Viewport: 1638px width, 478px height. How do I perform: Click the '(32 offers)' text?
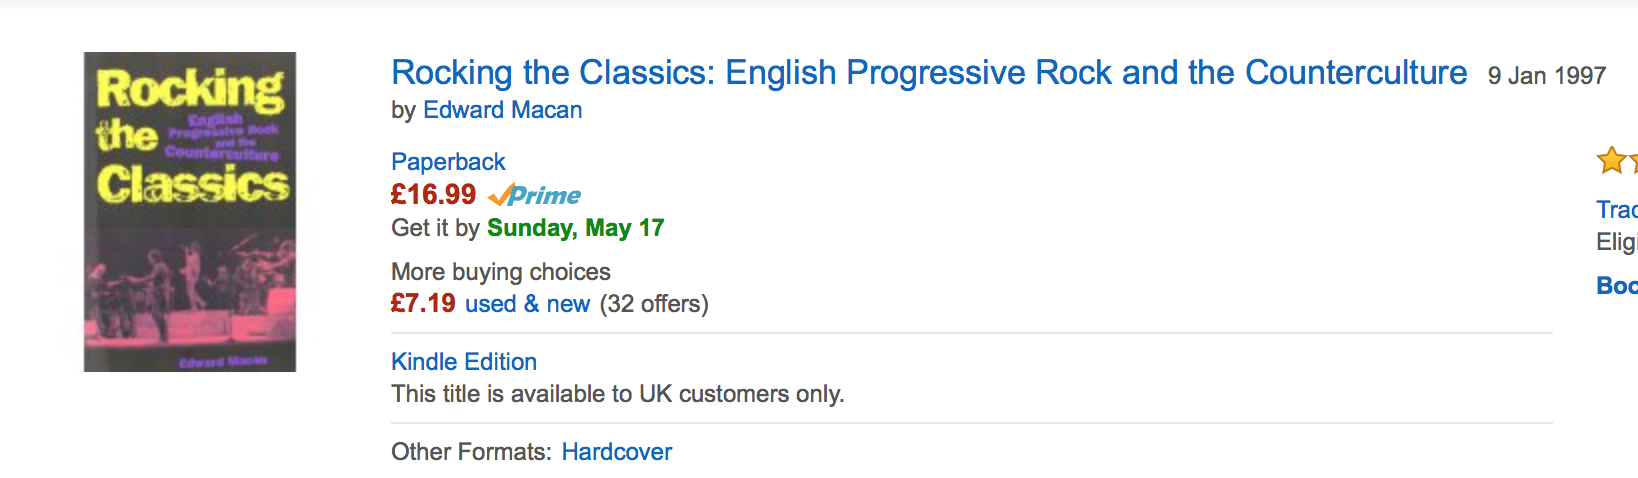(x=654, y=304)
